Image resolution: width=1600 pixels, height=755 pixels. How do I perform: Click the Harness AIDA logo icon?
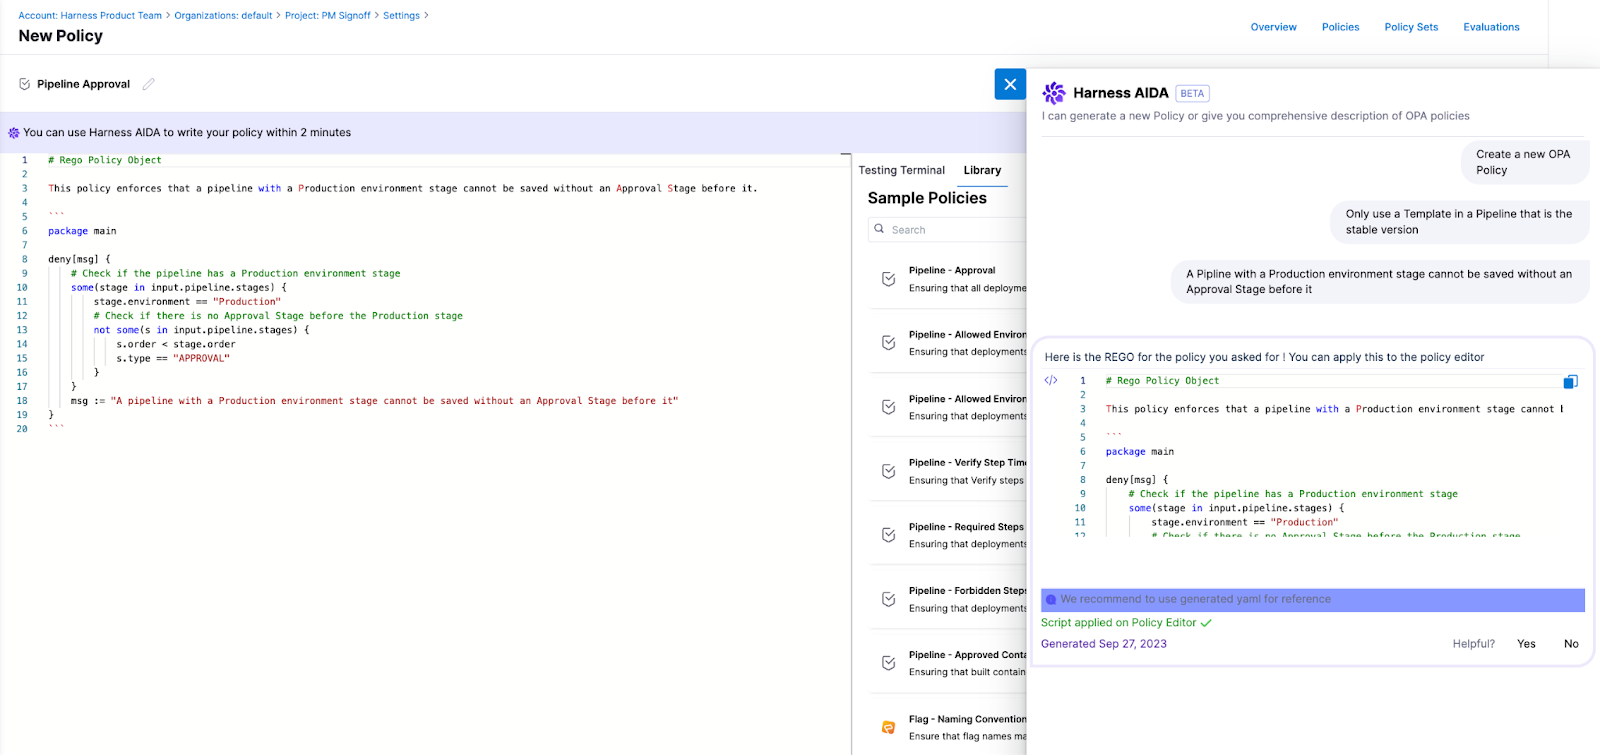pyautogui.click(x=1054, y=93)
